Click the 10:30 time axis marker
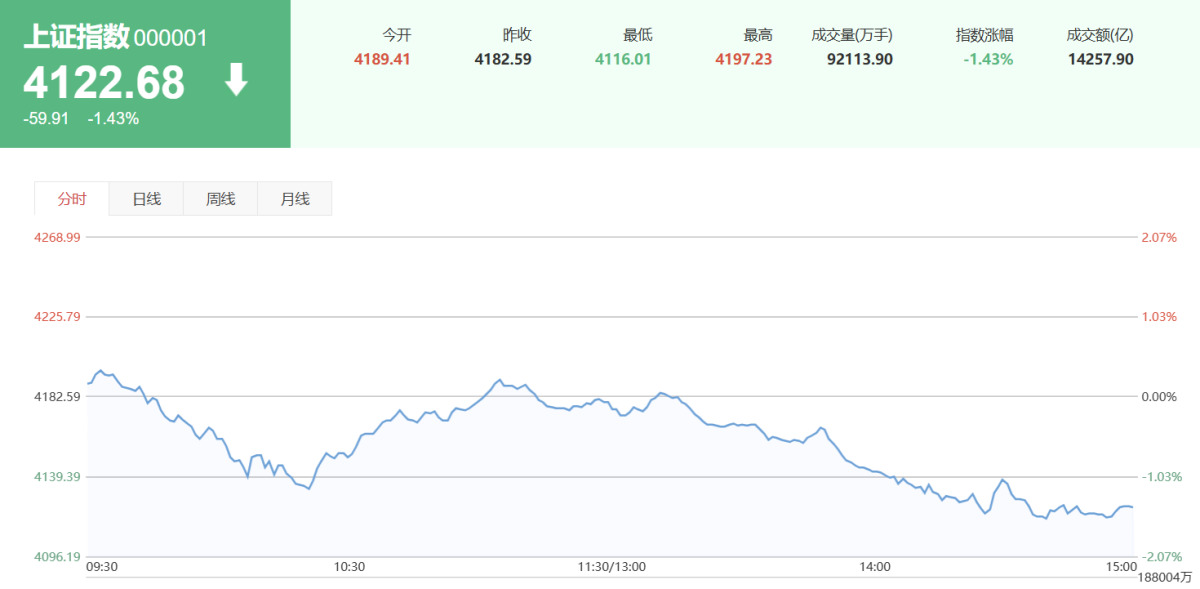The width and height of the screenshot is (1200, 589). tap(349, 567)
